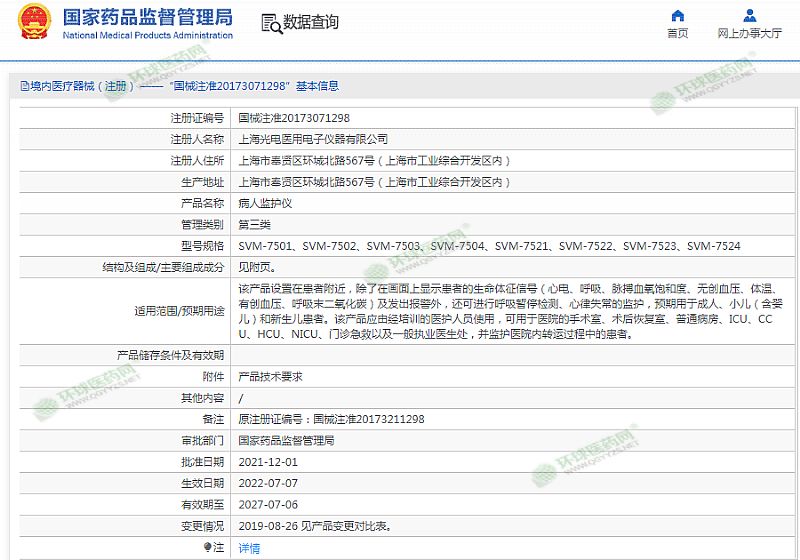Open the 详情 details link
Image resolution: width=800 pixels, height=560 pixels.
(249, 548)
